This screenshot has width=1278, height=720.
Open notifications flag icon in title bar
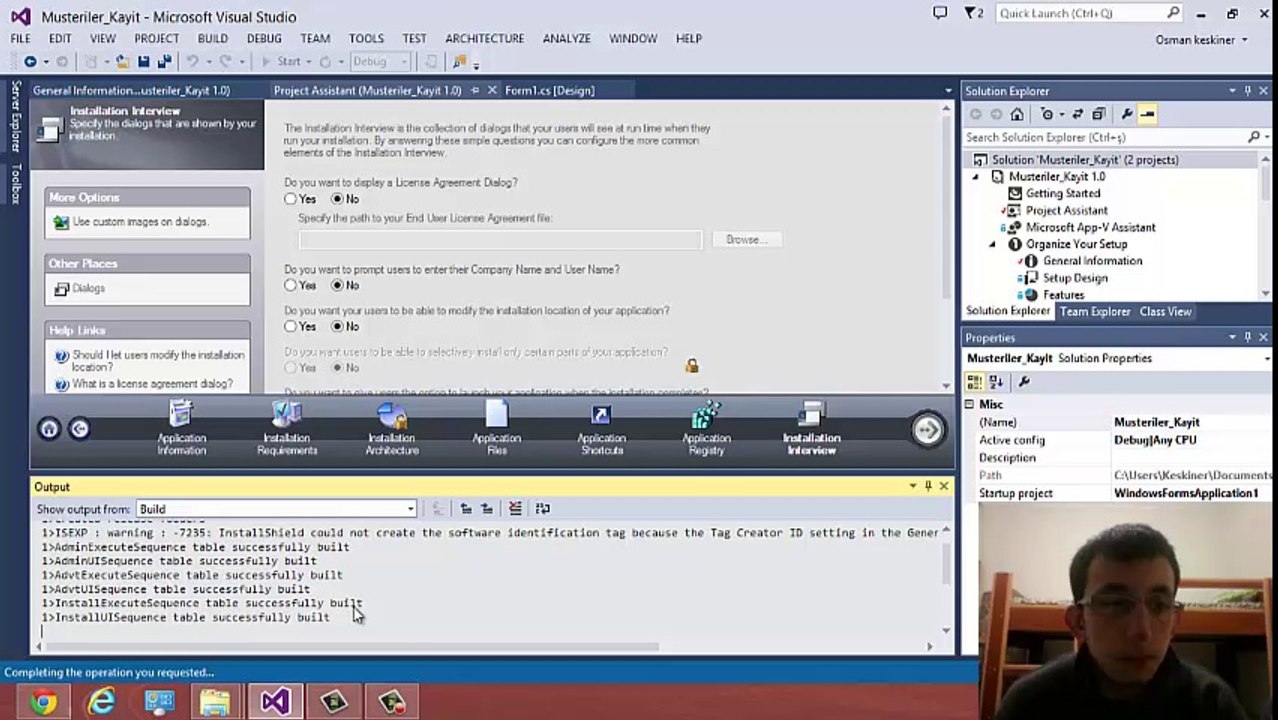click(974, 13)
